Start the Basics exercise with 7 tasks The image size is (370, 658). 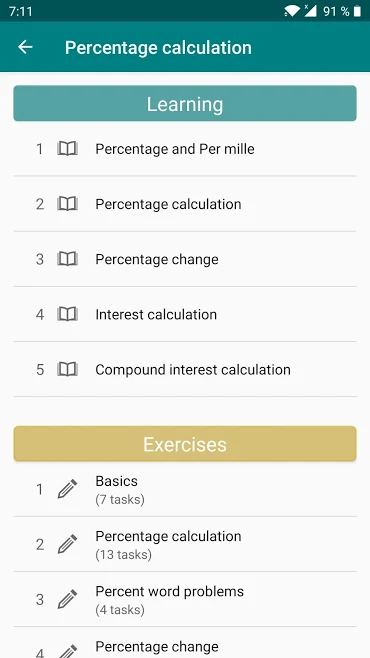tap(185, 489)
